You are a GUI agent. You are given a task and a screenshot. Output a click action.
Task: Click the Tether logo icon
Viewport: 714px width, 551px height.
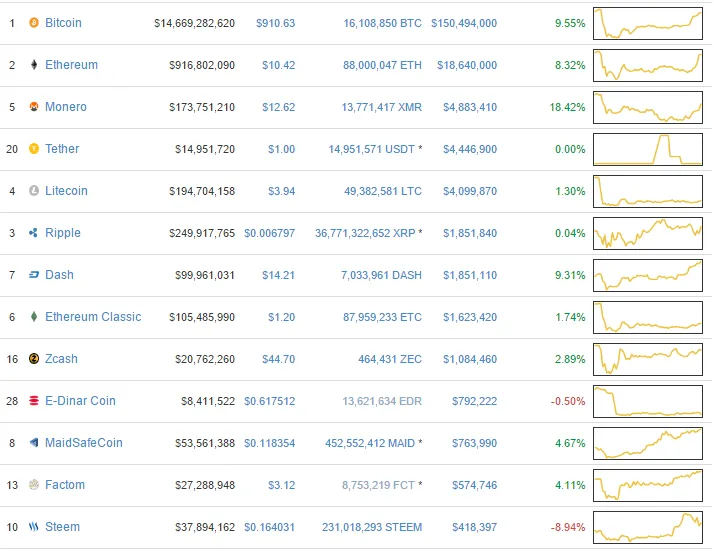(x=34, y=148)
